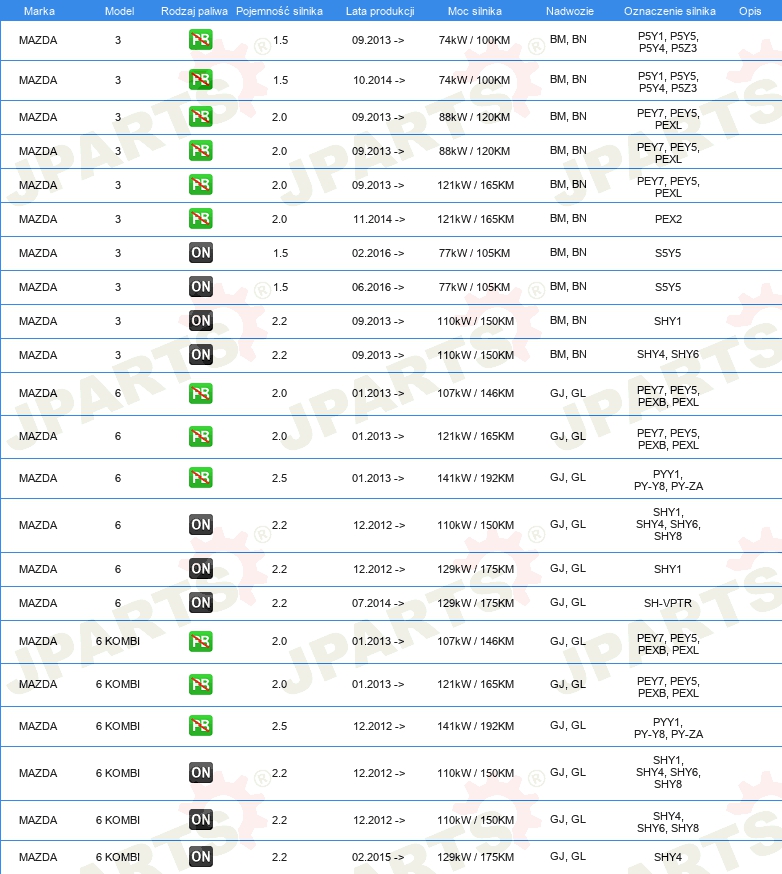
Task: Click the petrol icon in the 10.2014 Mazda 3 row
Action: (x=201, y=80)
